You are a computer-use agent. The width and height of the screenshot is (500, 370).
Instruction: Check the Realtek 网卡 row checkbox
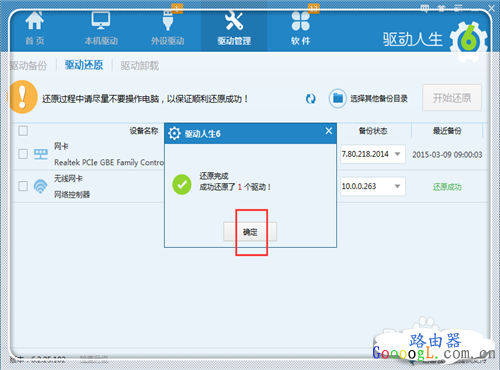[23, 154]
